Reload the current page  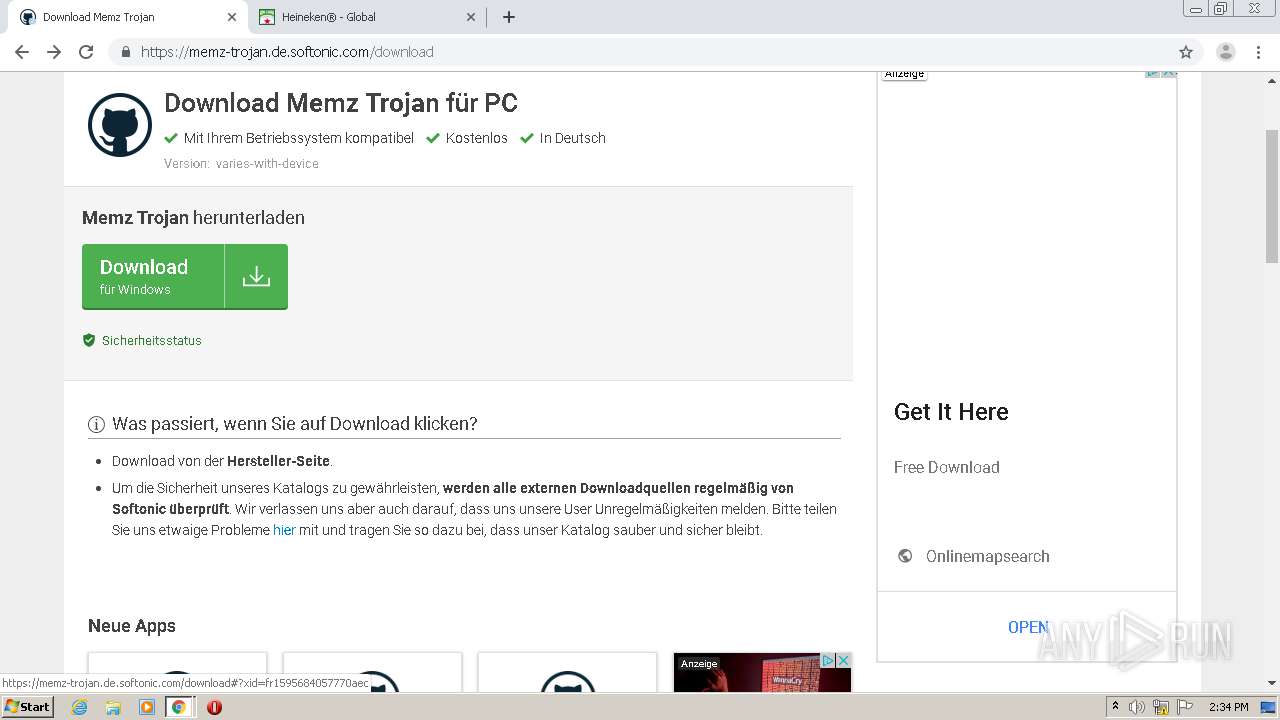tap(86, 52)
